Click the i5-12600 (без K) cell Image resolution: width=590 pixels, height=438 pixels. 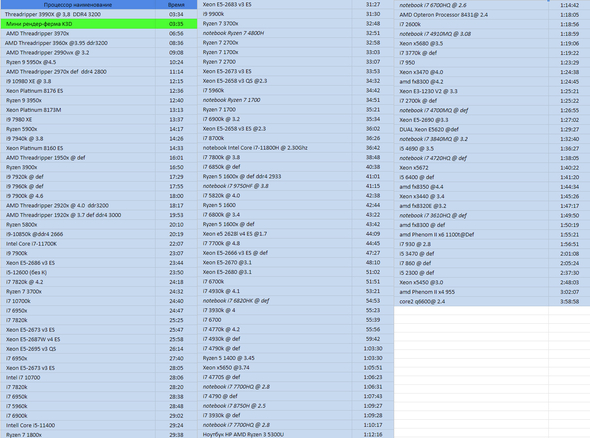tap(78, 272)
